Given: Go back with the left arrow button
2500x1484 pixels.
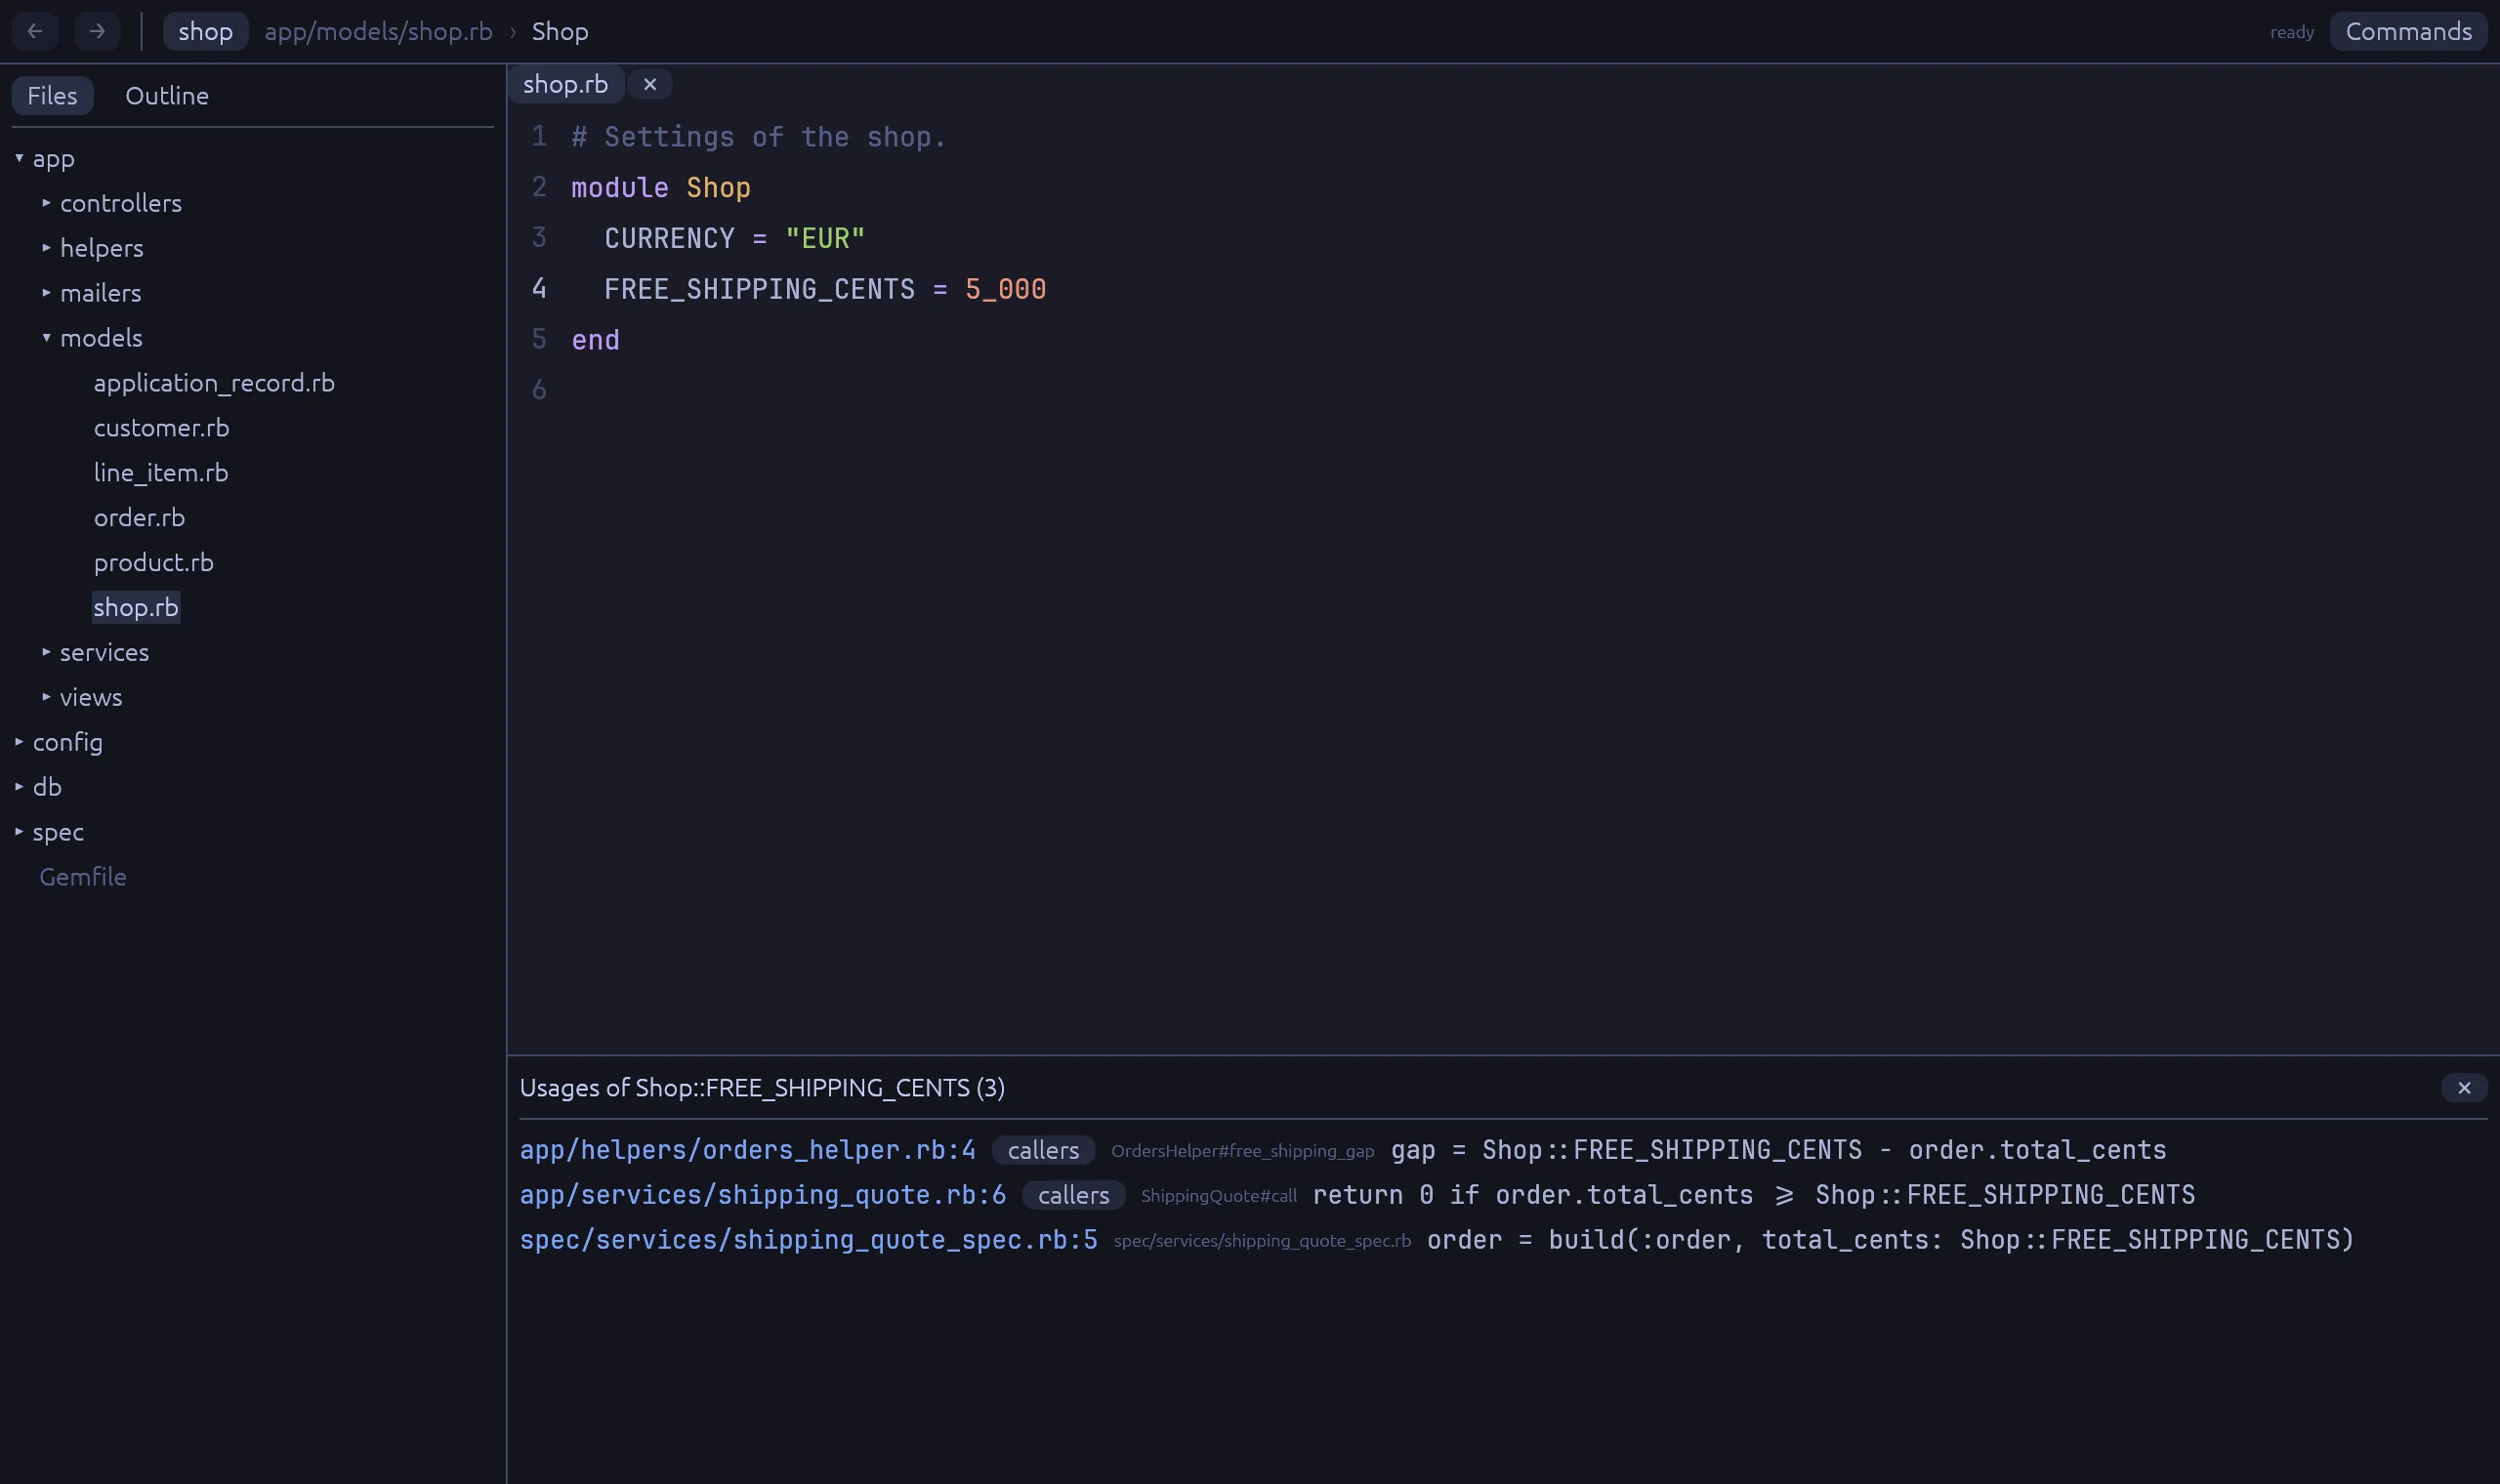Looking at the screenshot, I should 35,31.
